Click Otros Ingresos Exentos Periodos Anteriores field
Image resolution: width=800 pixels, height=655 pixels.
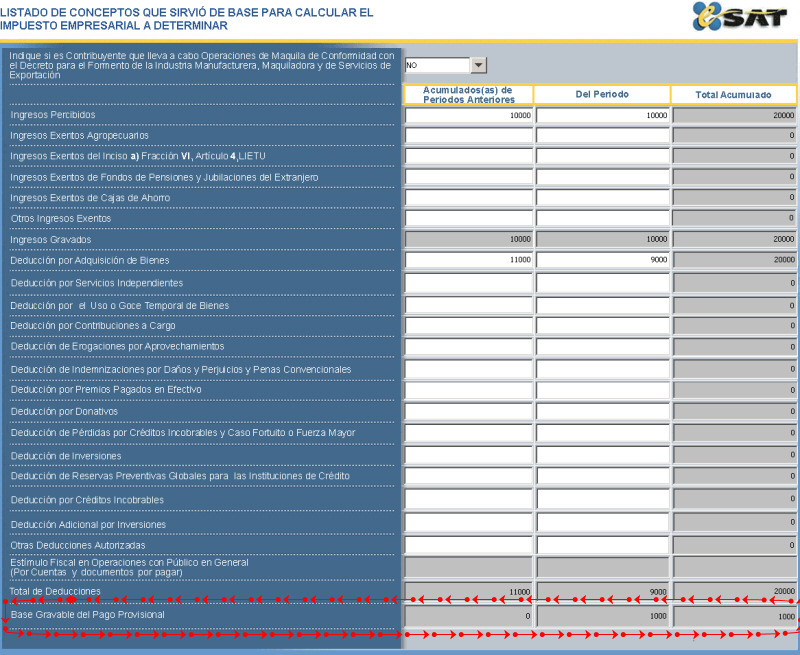(469, 218)
